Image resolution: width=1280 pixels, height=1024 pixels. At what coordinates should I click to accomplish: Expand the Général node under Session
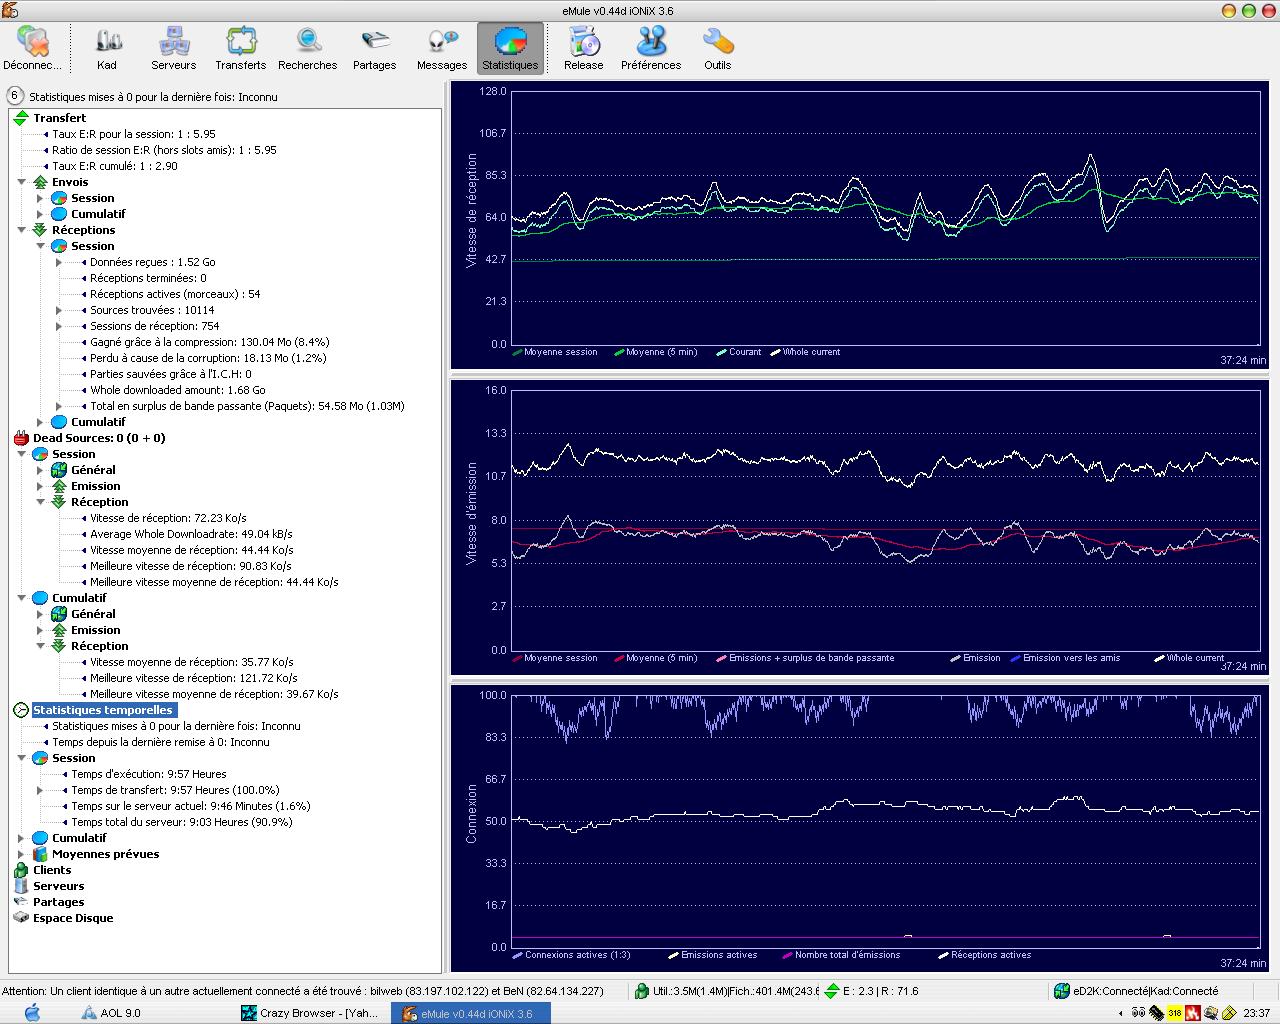coord(40,470)
